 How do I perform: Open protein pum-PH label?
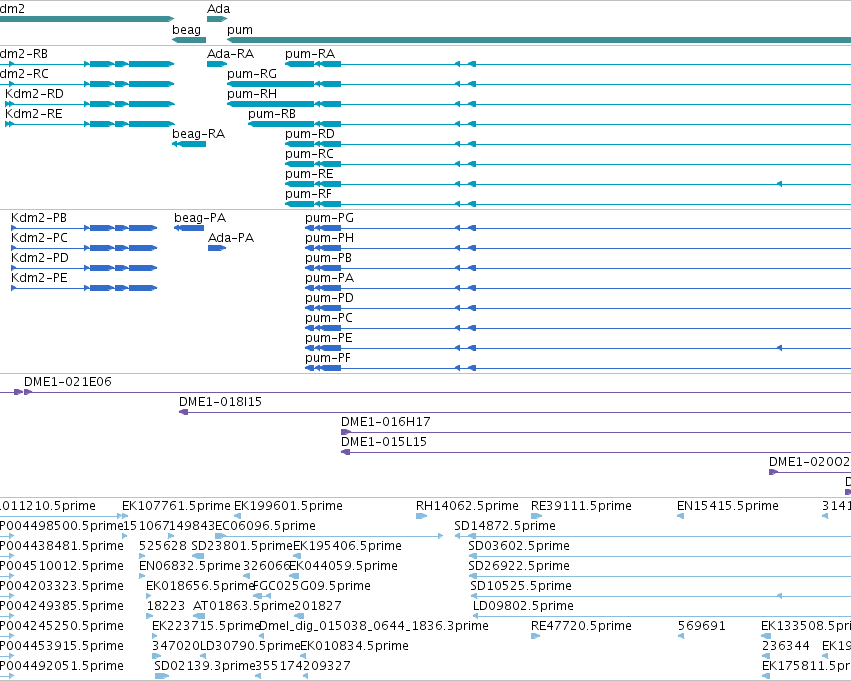pyautogui.click(x=329, y=239)
